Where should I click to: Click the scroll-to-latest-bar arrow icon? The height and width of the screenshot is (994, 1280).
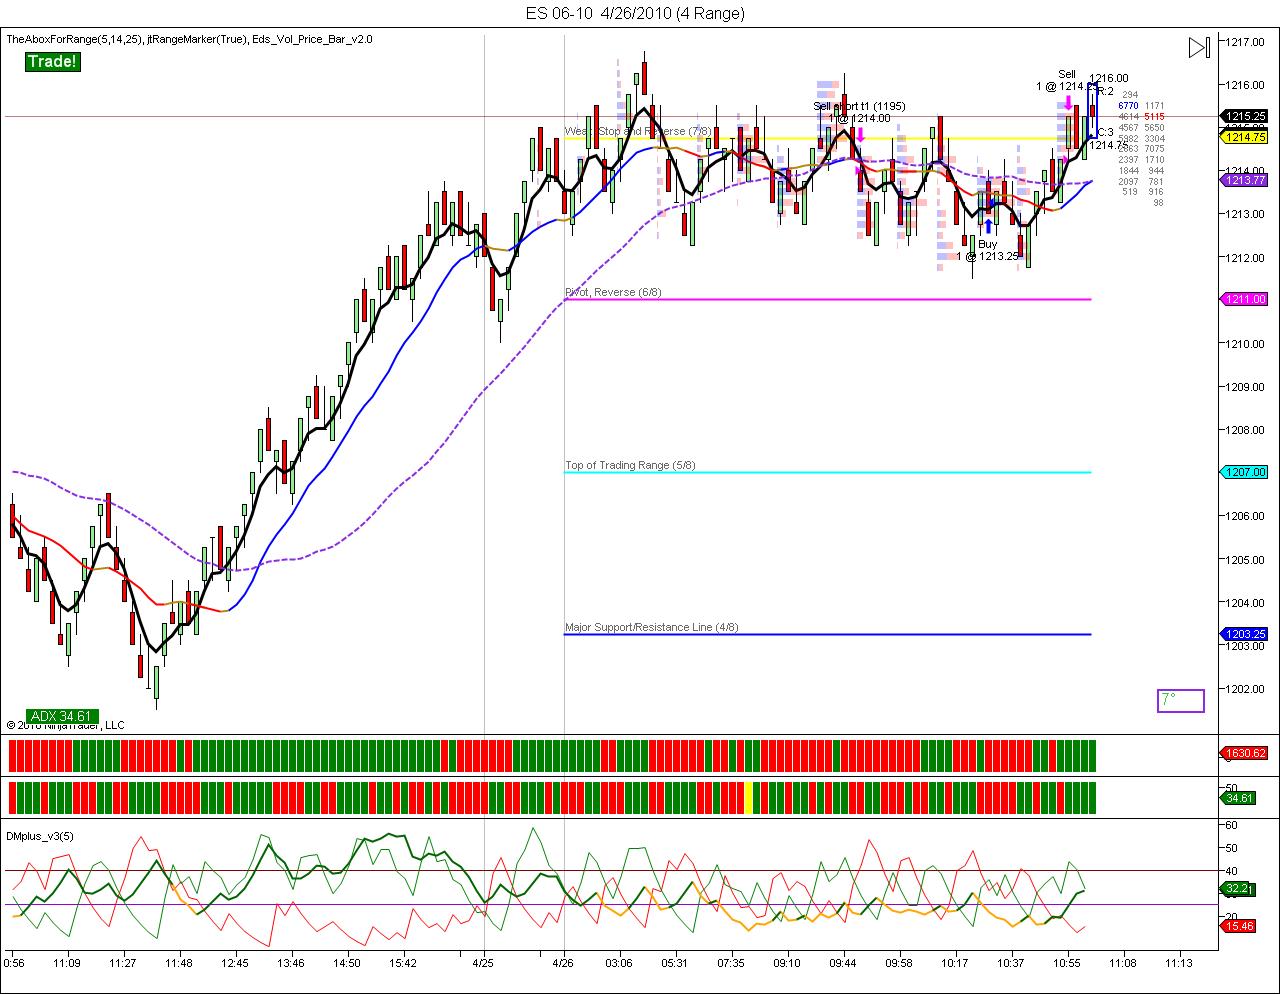(1199, 47)
